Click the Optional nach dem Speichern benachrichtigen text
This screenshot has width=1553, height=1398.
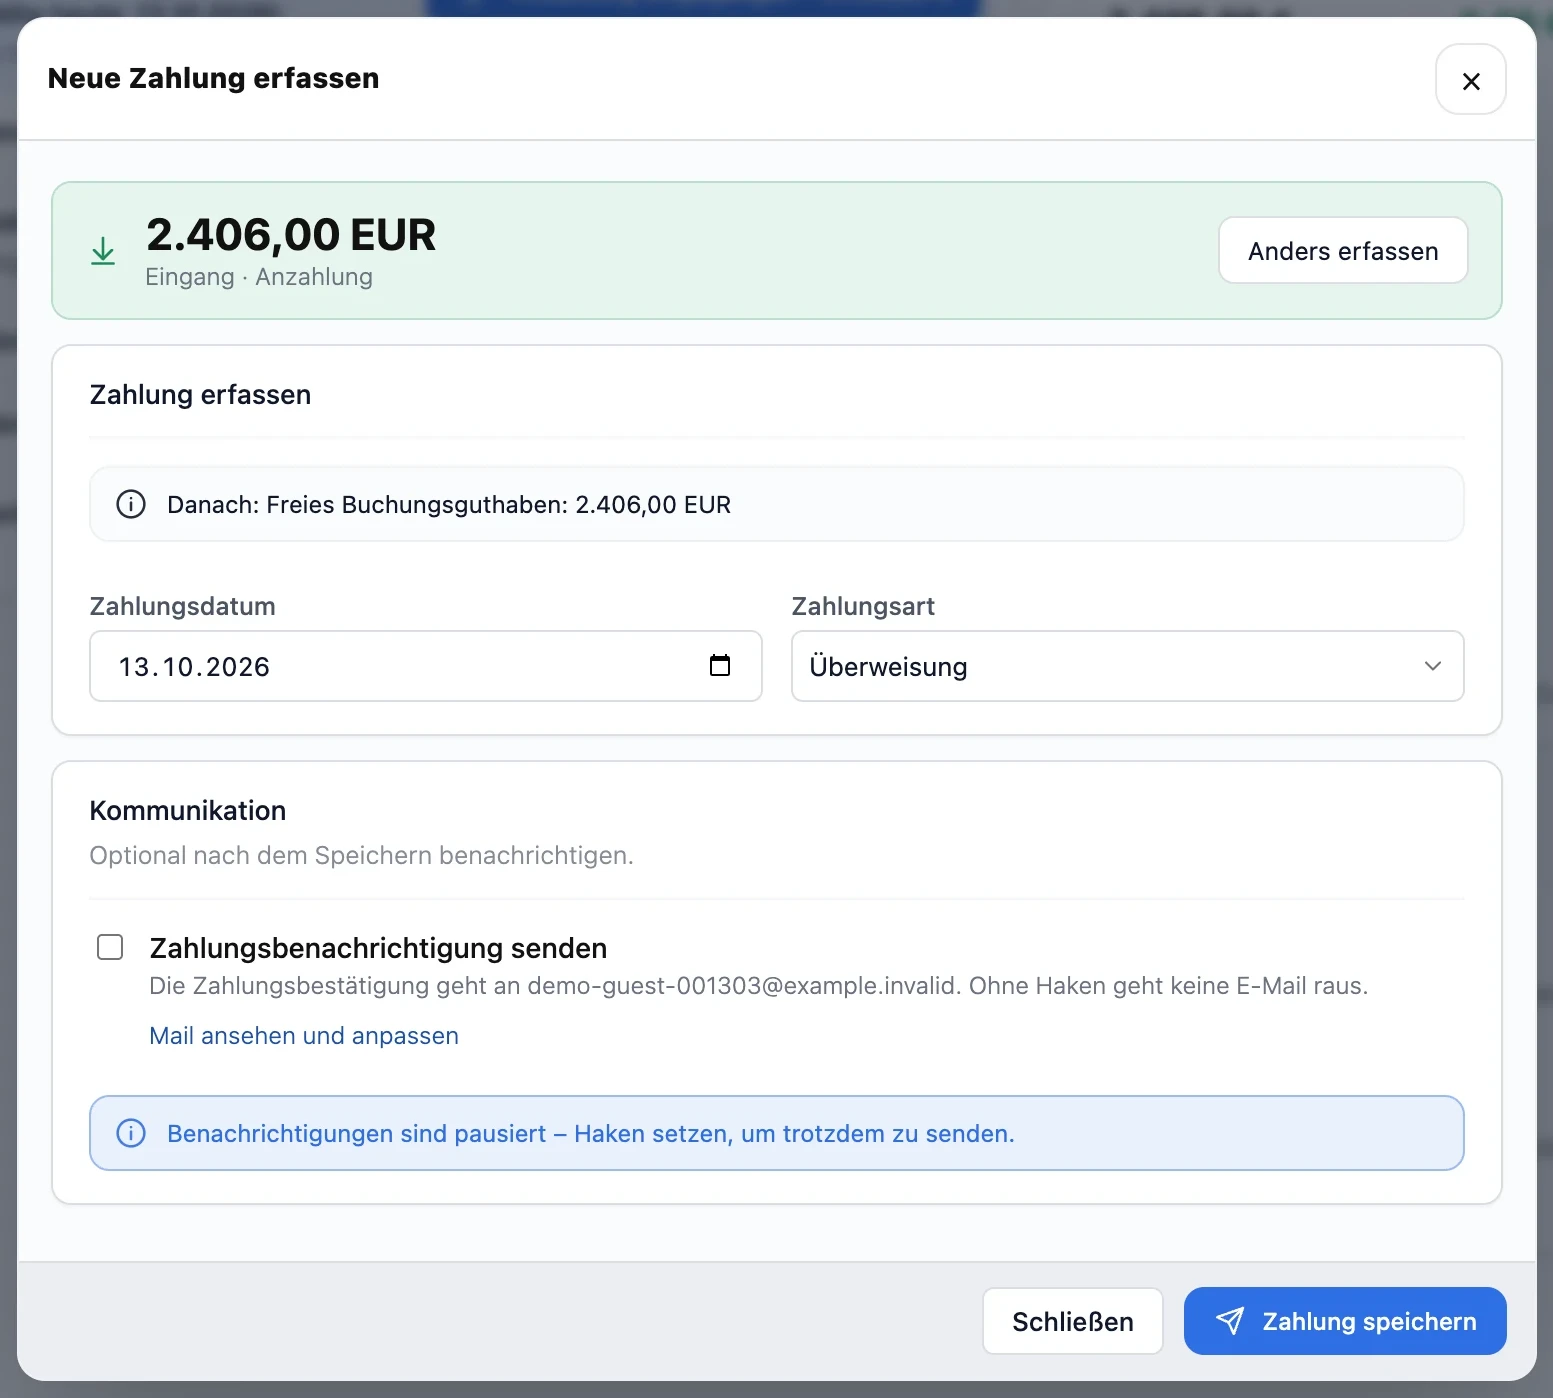(361, 855)
